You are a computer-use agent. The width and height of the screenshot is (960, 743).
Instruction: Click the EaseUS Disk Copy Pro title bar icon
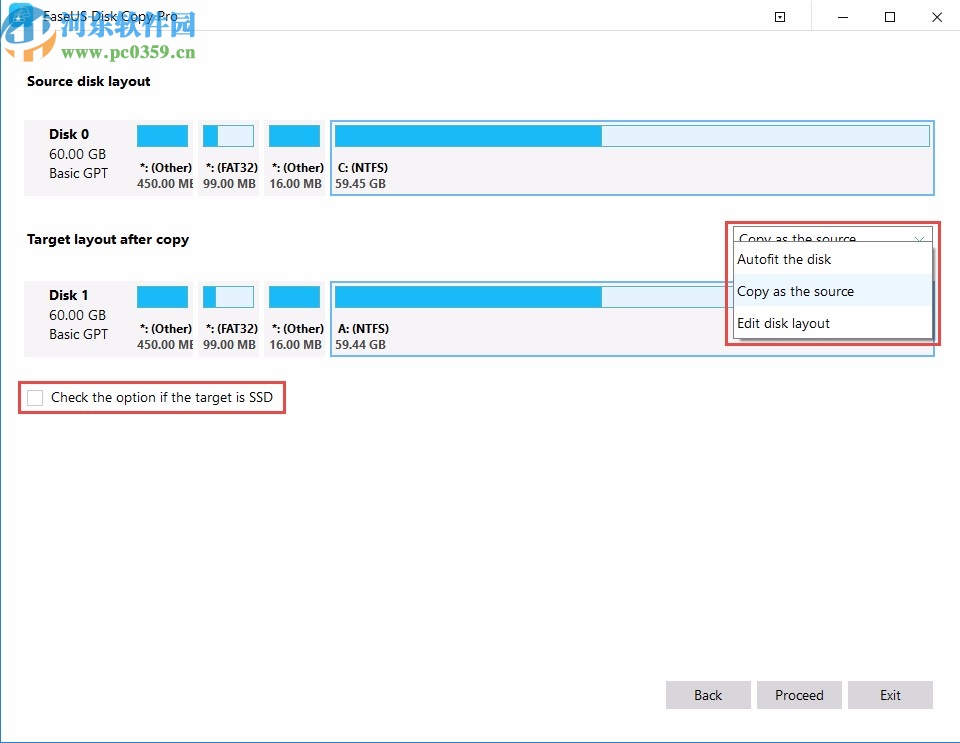pyautogui.click(x=21, y=16)
